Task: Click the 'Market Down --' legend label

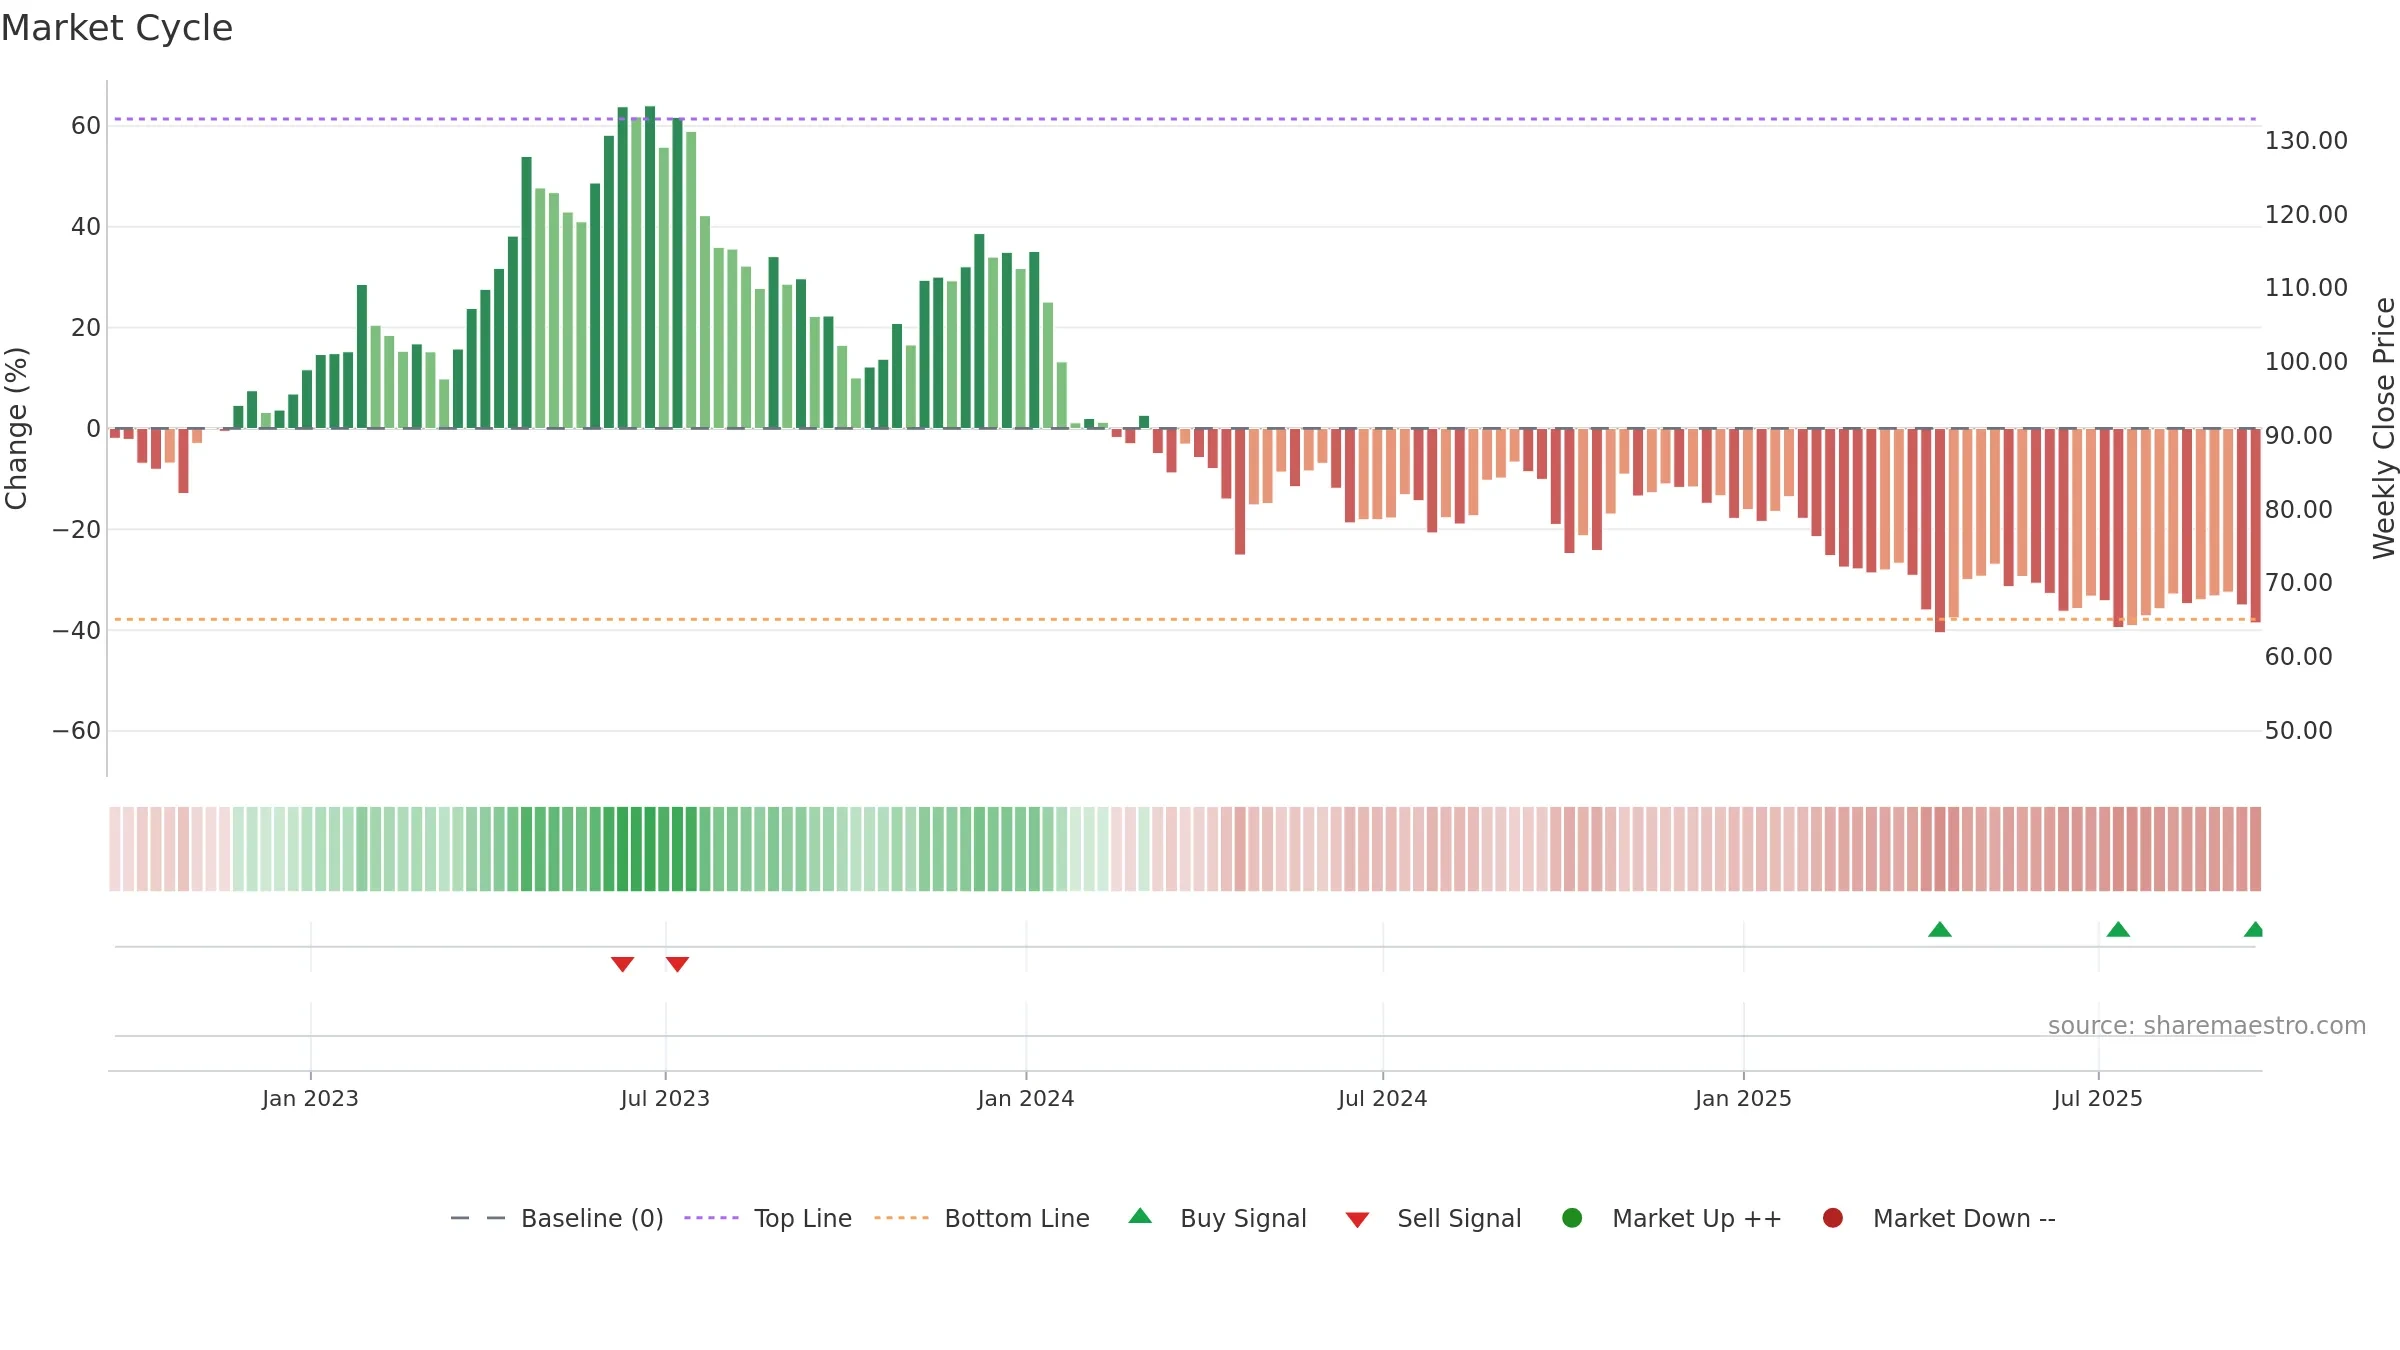Action: click(1964, 1219)
